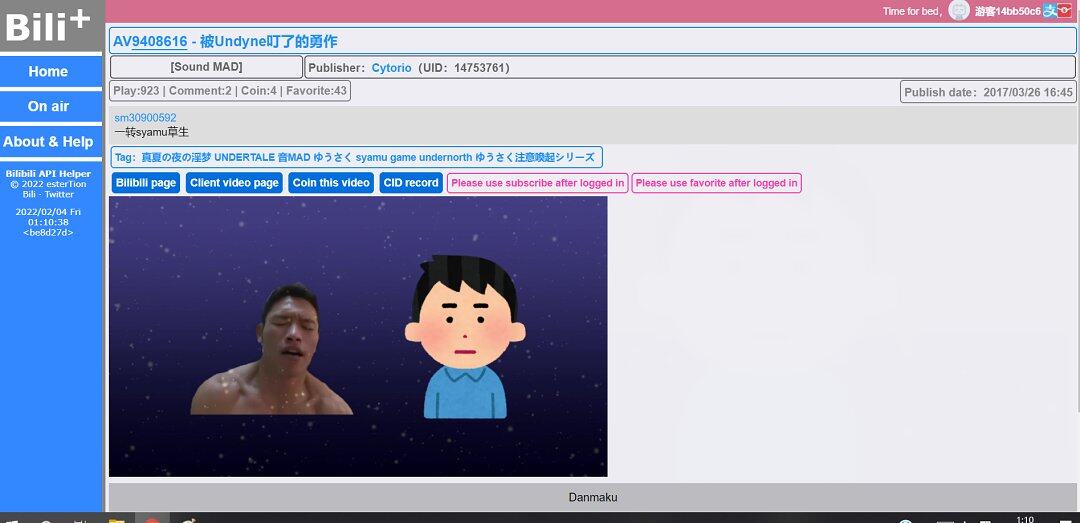Select the undernorth tag
The image size is (1080, 523).
pyautogui.click(x=446, y=157)
